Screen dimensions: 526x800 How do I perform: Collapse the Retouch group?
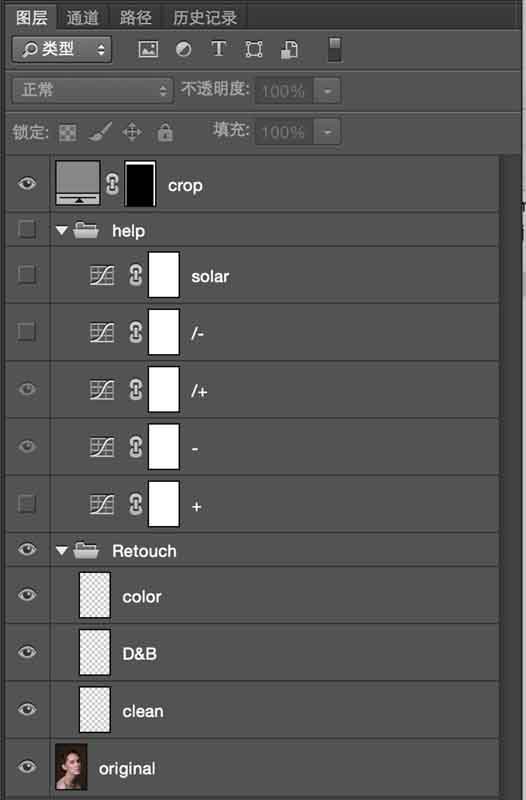tap(62, 551)
